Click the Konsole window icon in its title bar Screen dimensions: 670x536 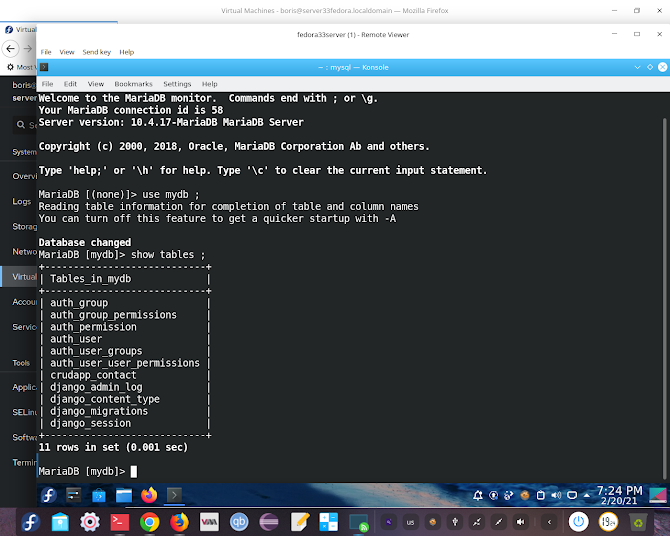[x=44, y=67]
